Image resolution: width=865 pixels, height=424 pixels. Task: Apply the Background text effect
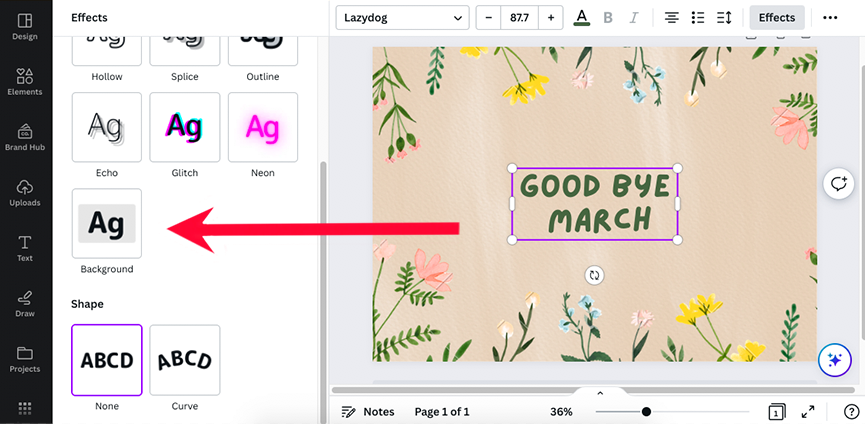tap(106, 223)
